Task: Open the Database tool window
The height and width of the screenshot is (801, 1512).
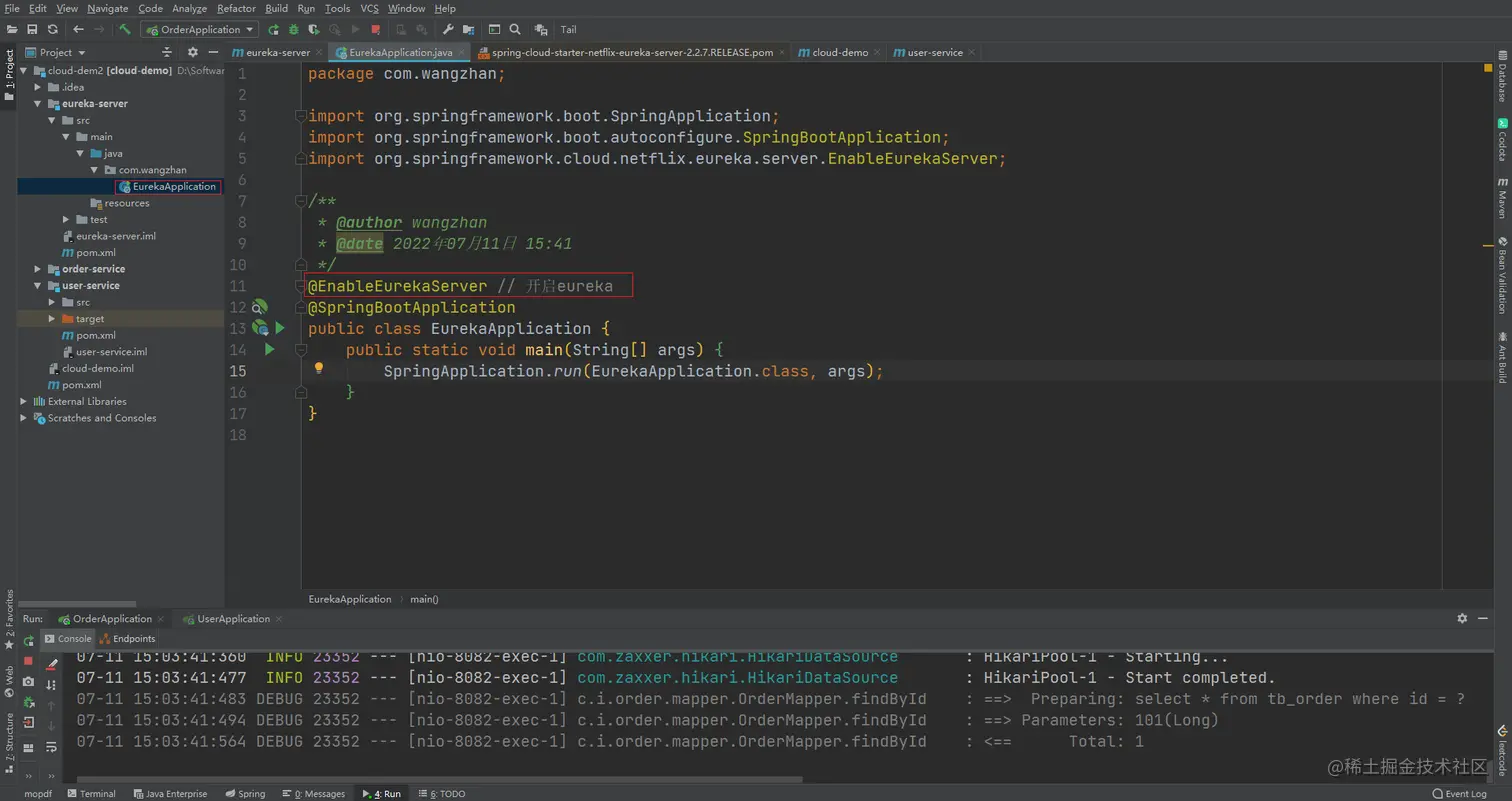Action: 1502,76
